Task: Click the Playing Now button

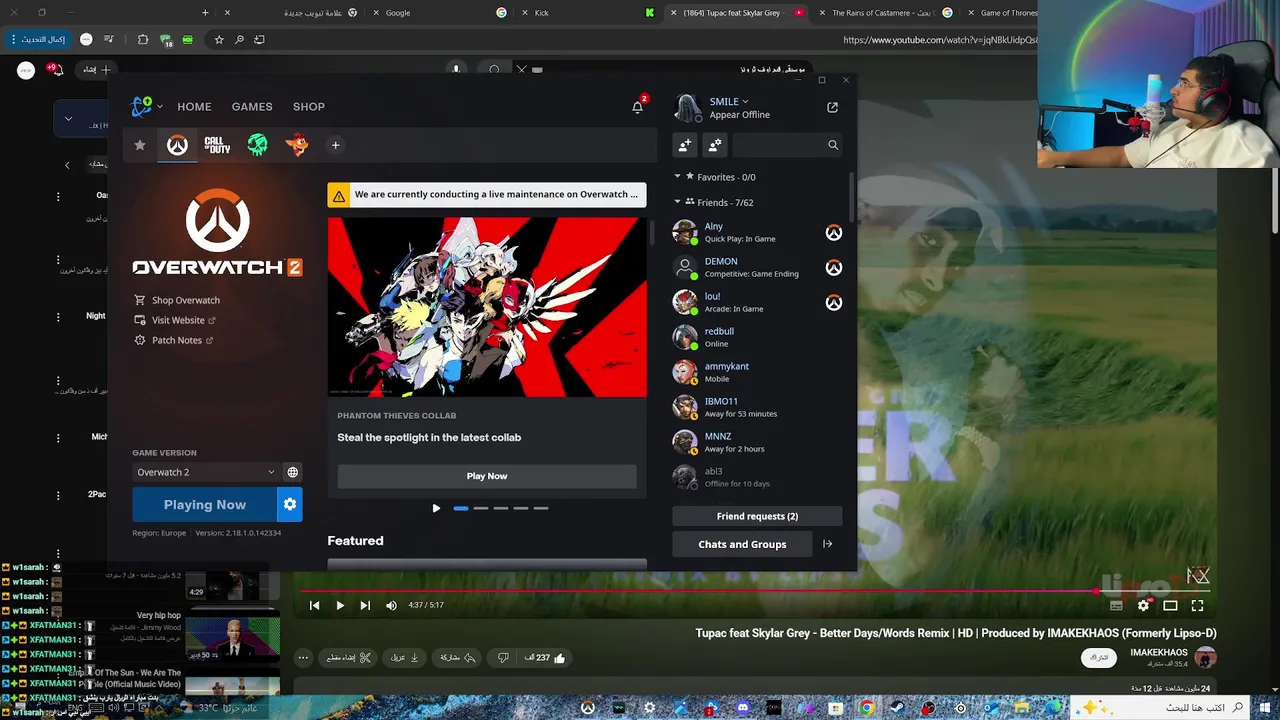Action: click(205, 505)
